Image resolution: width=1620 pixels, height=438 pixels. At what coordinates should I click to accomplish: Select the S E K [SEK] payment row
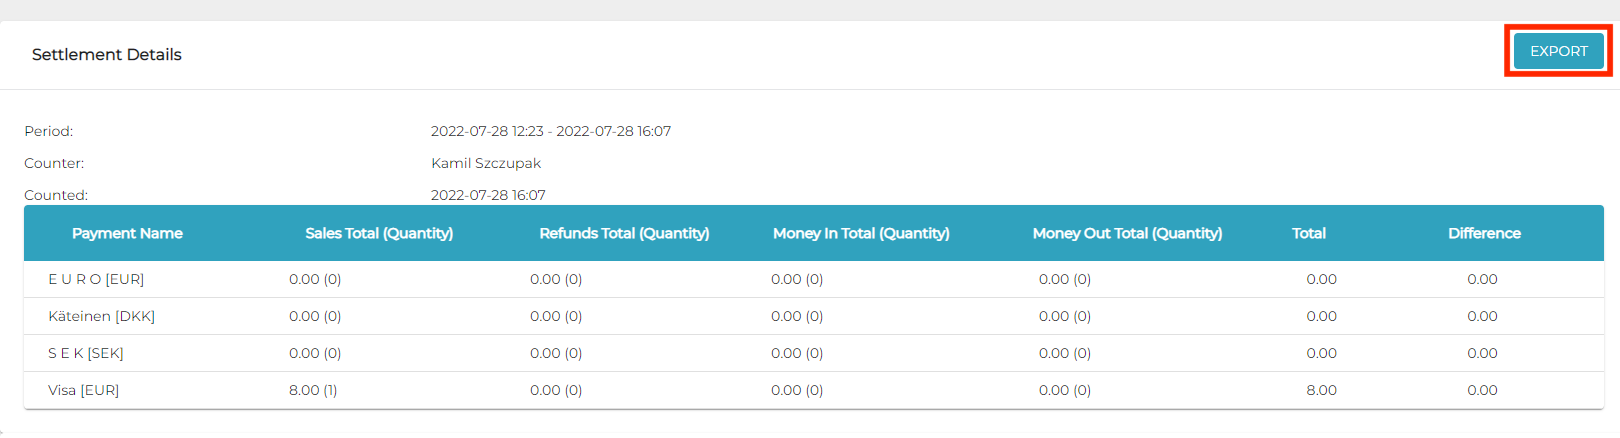86,353
